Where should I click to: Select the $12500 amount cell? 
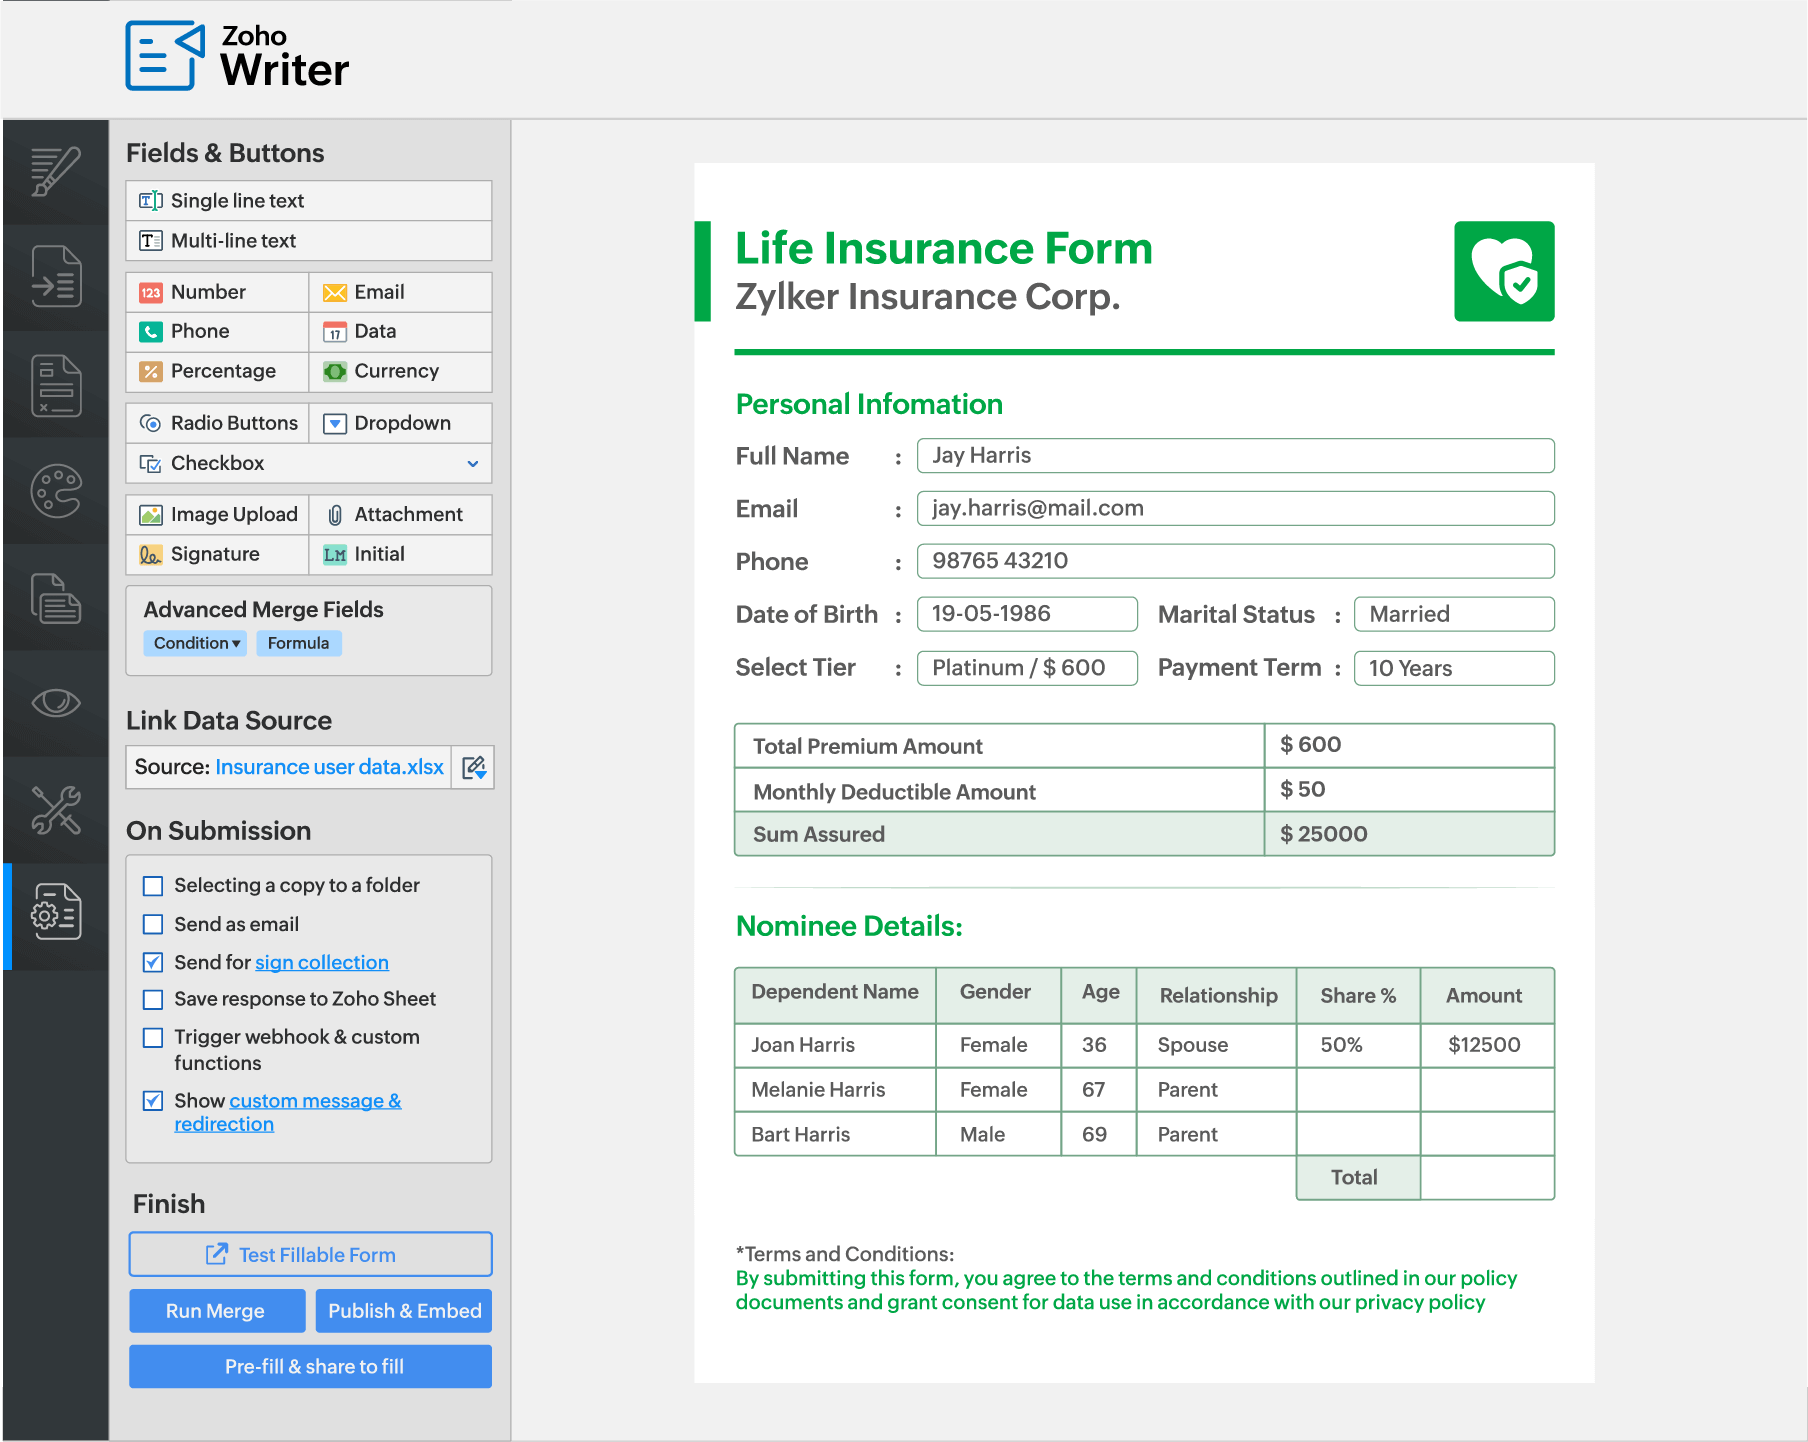tap(1487, 1045)
